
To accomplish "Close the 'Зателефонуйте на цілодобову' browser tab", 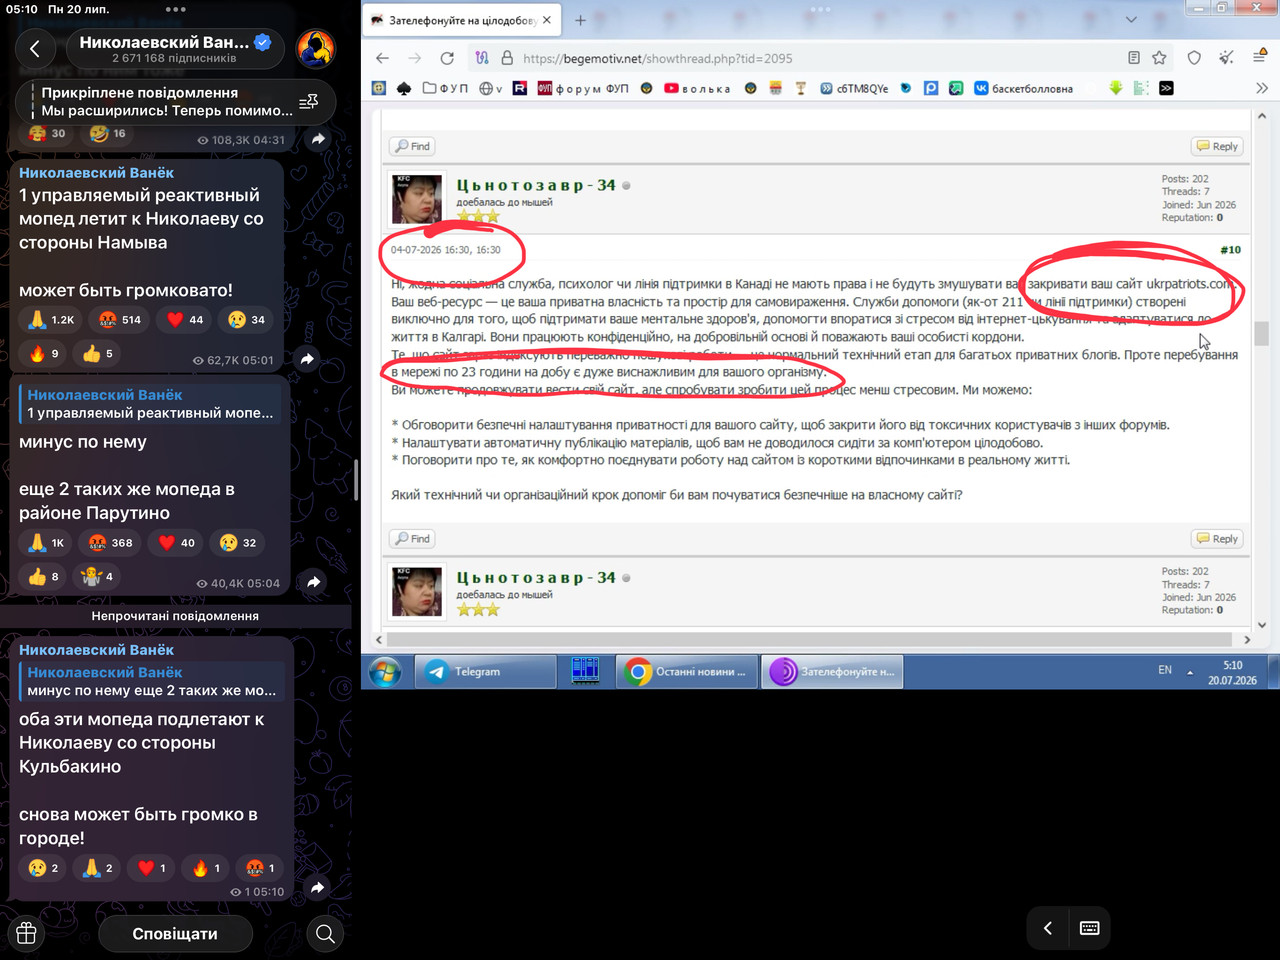I will pos(547,20).
